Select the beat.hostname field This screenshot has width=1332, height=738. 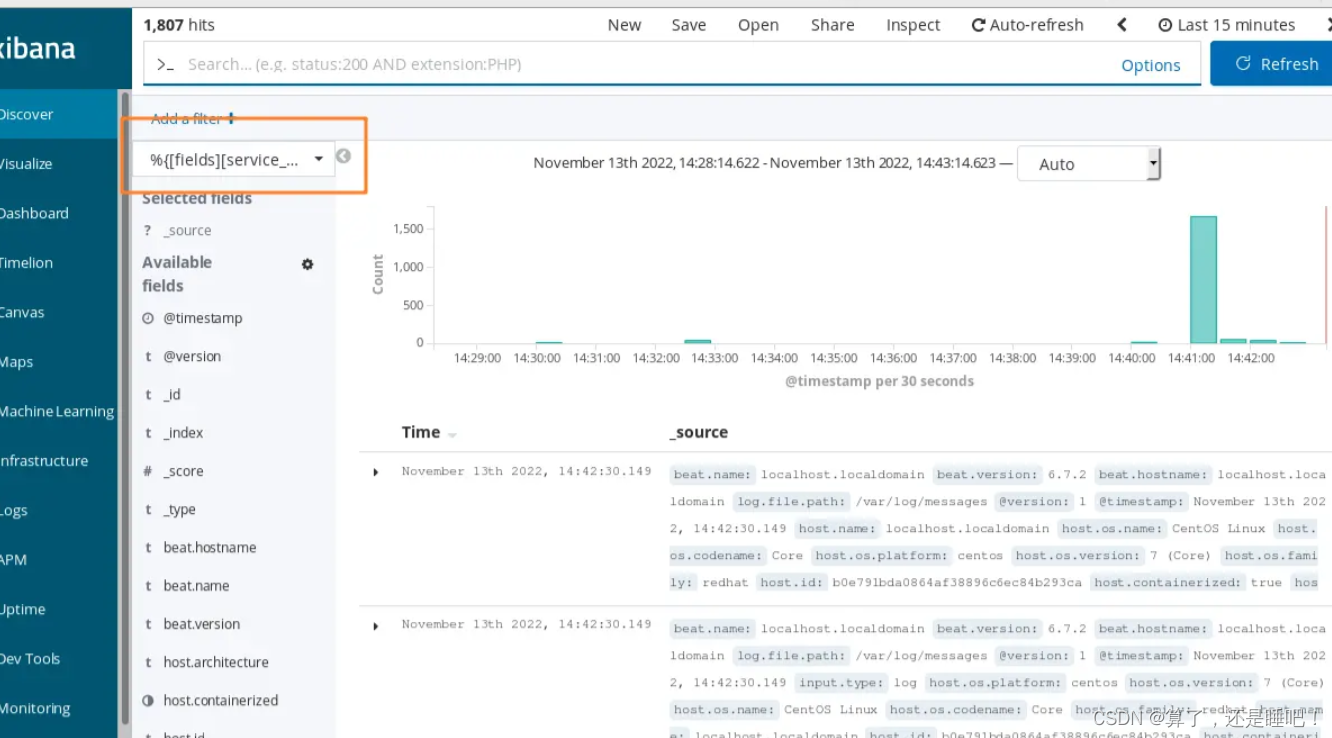pyautogui.click(x=210, y=547)
